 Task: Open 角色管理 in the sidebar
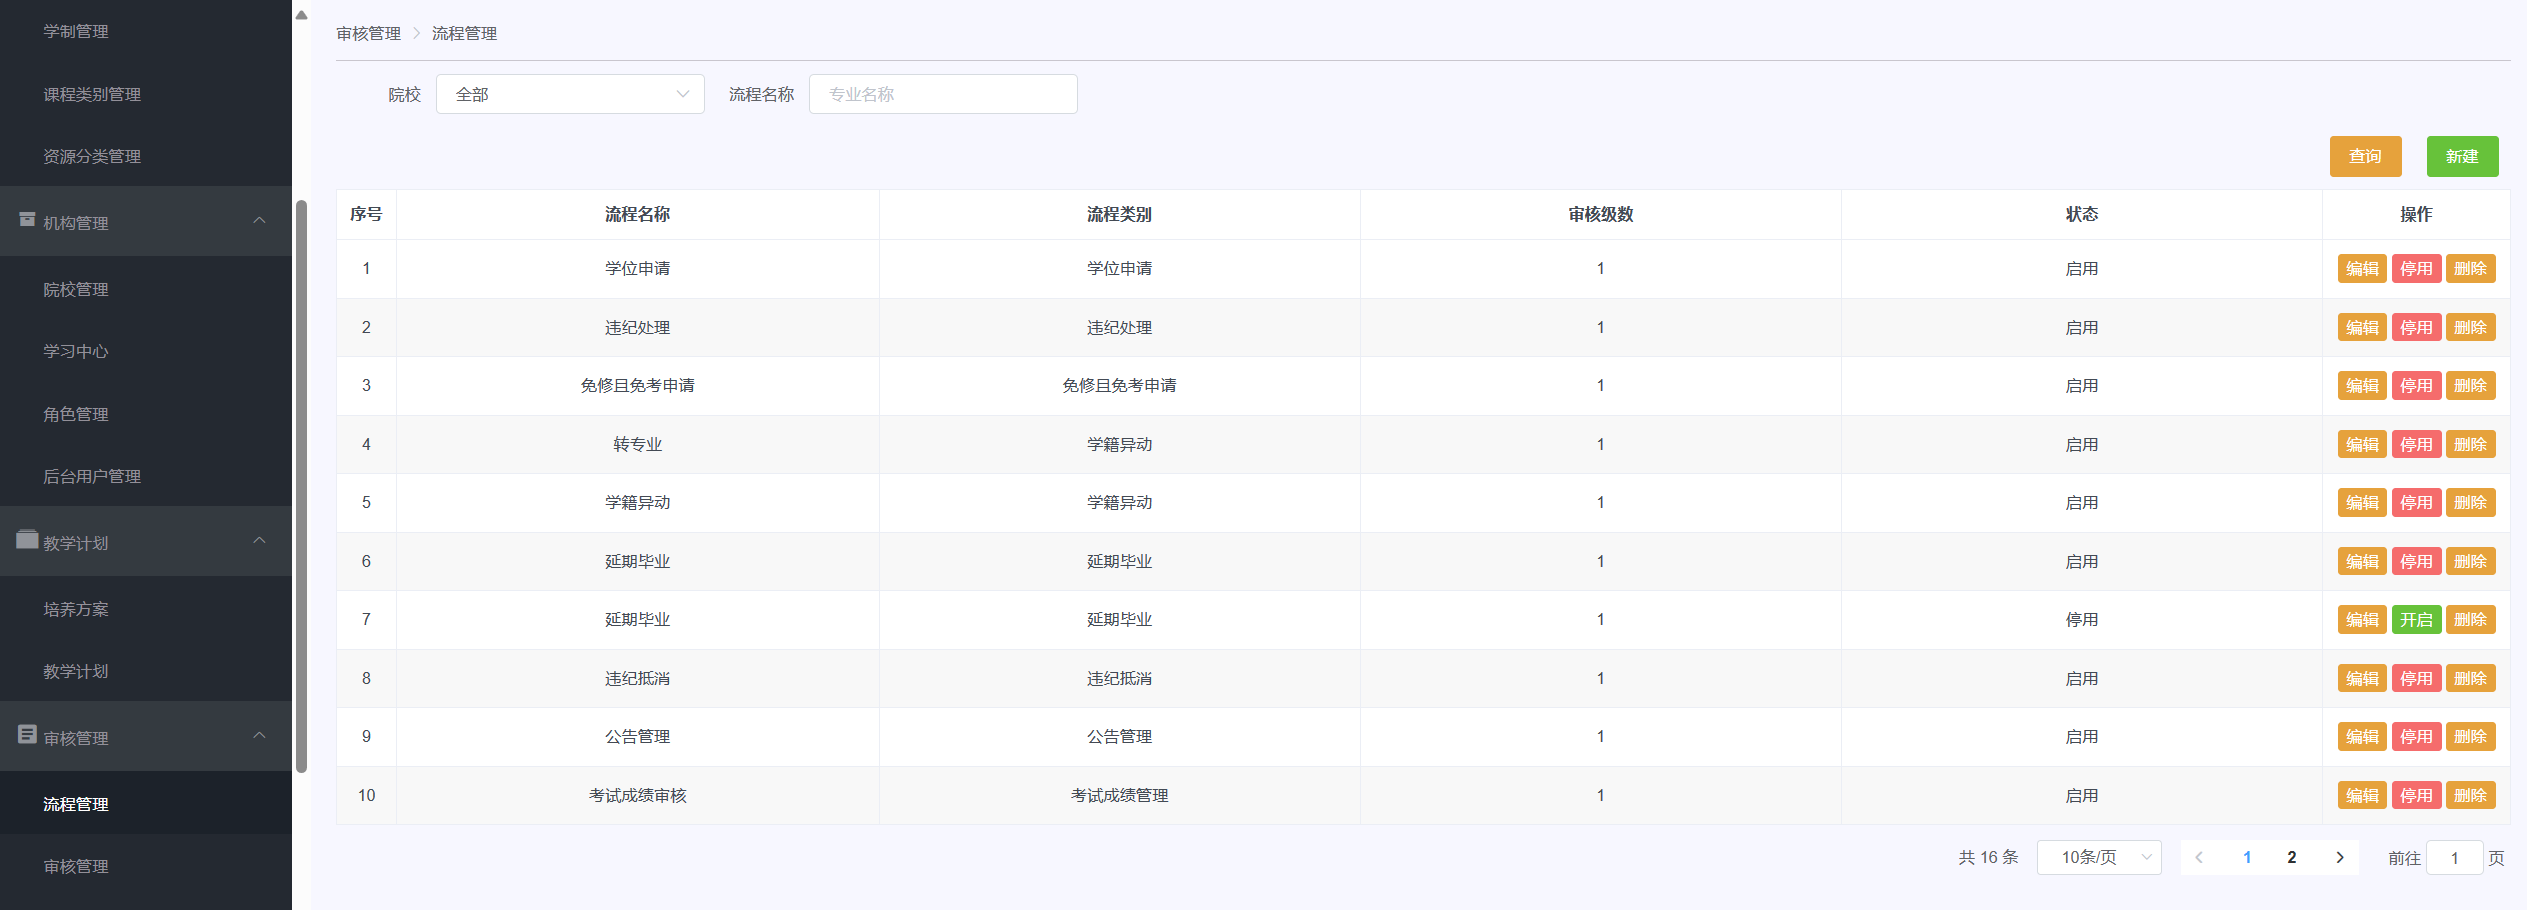(76, 414)
